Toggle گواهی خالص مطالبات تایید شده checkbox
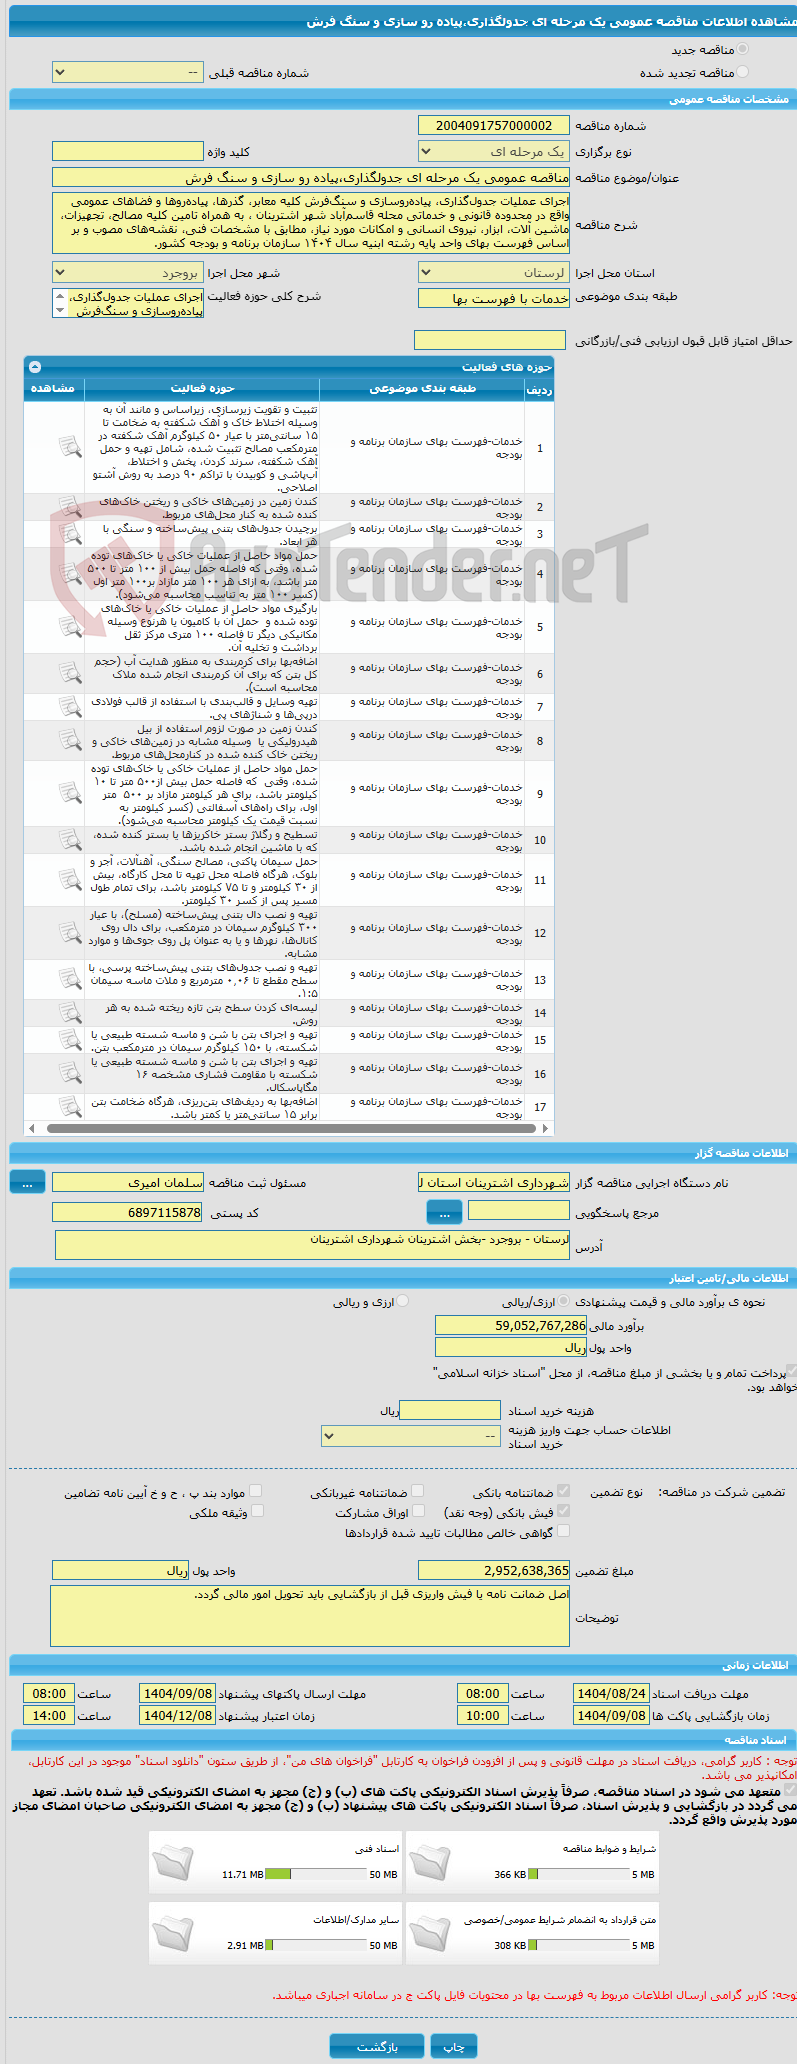The height and width of the screenshot is (2064, 797). click(563, 1531)
